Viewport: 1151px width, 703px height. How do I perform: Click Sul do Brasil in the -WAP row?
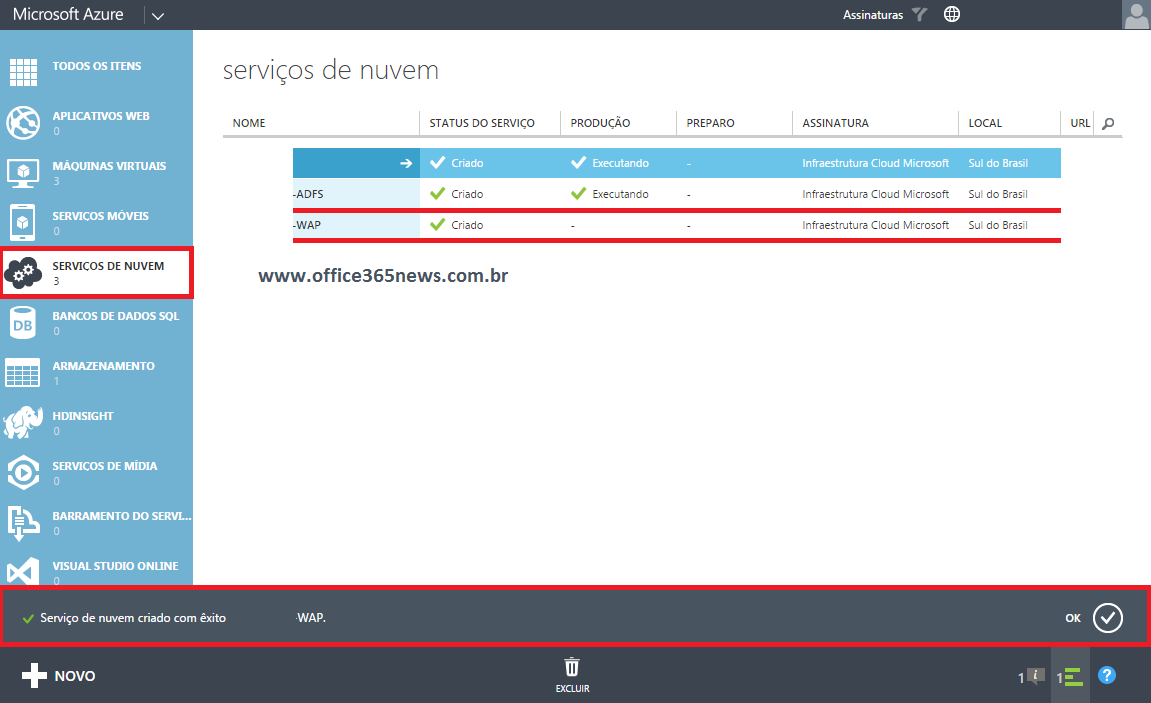tap(998, 225)
